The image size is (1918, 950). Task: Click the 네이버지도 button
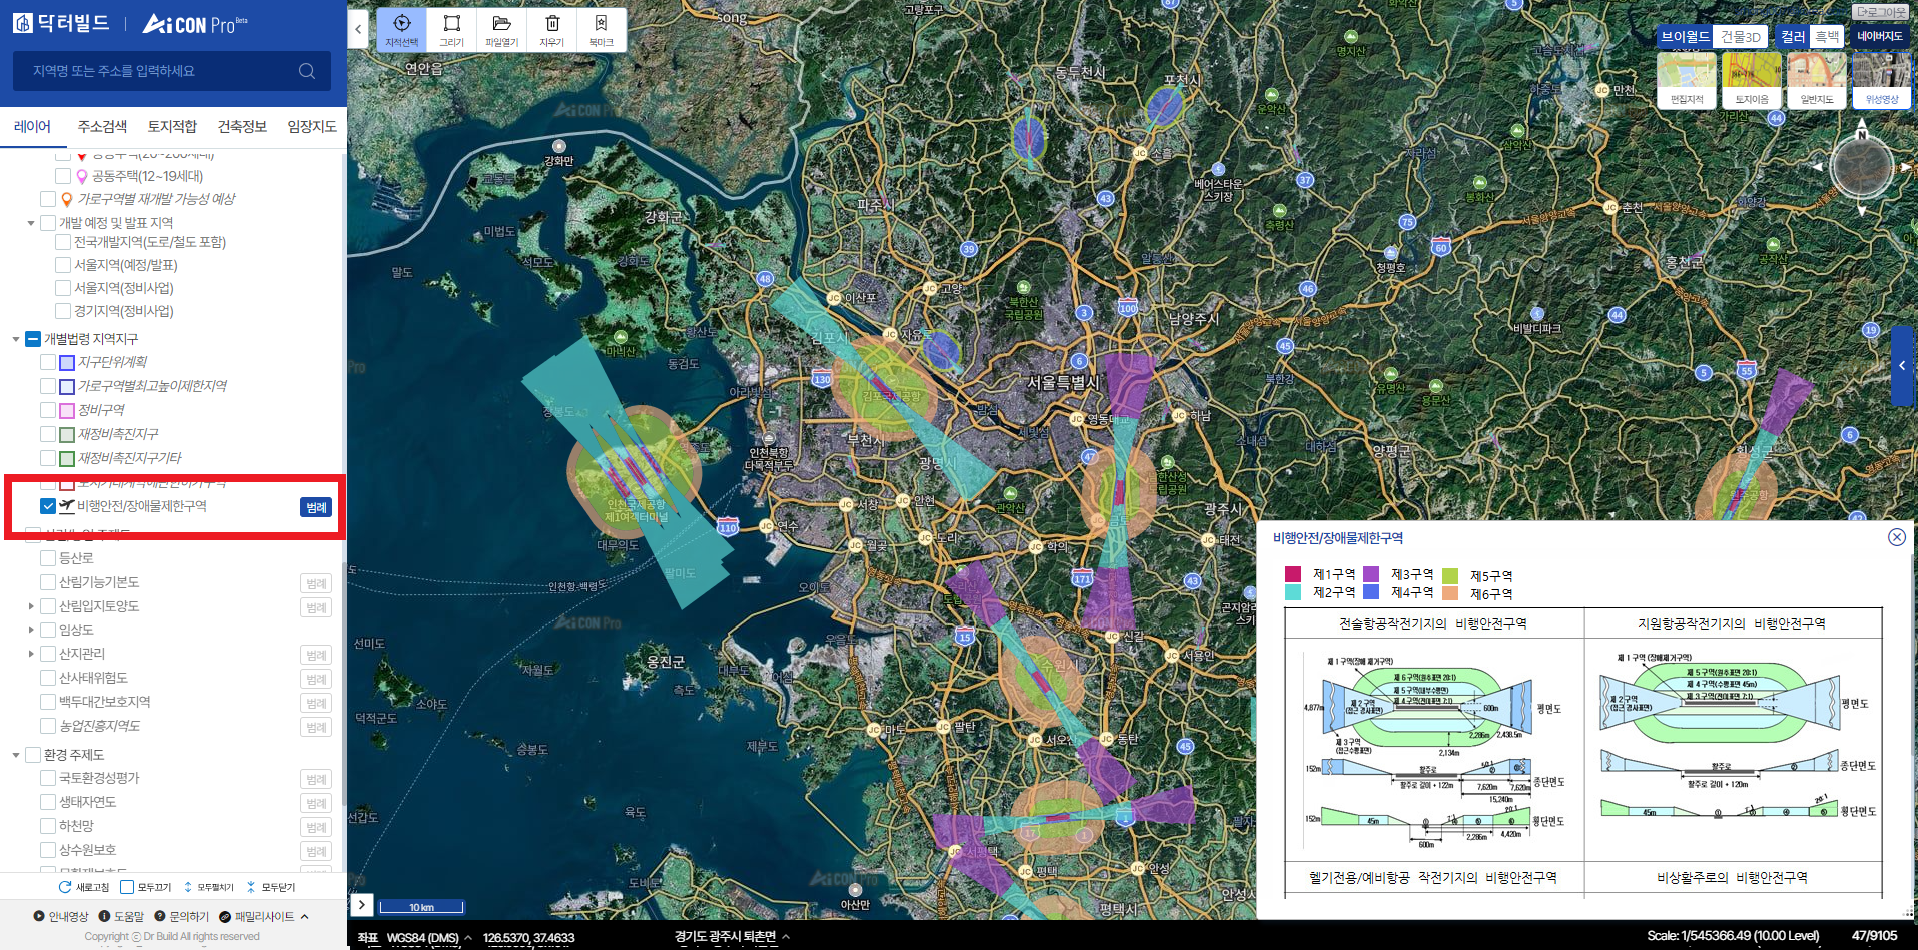[1879, 36]
